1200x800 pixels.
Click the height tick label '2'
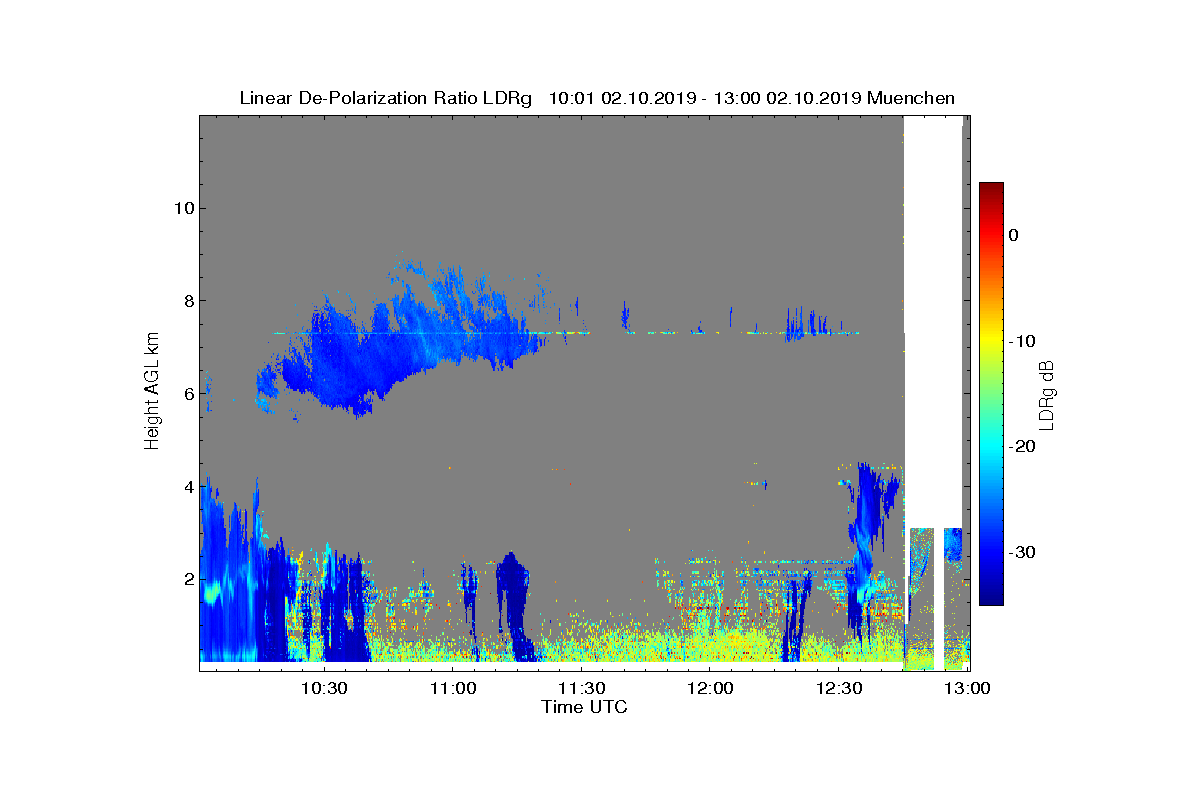(x=187, y=579)
